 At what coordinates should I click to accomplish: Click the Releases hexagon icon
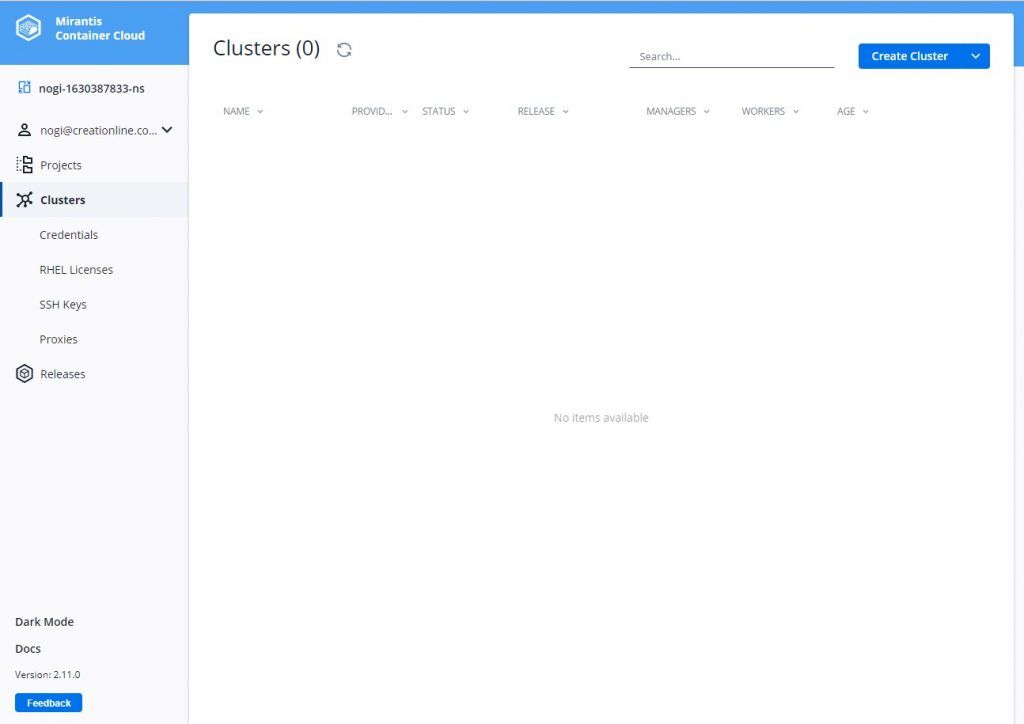[x=24, y=373]
